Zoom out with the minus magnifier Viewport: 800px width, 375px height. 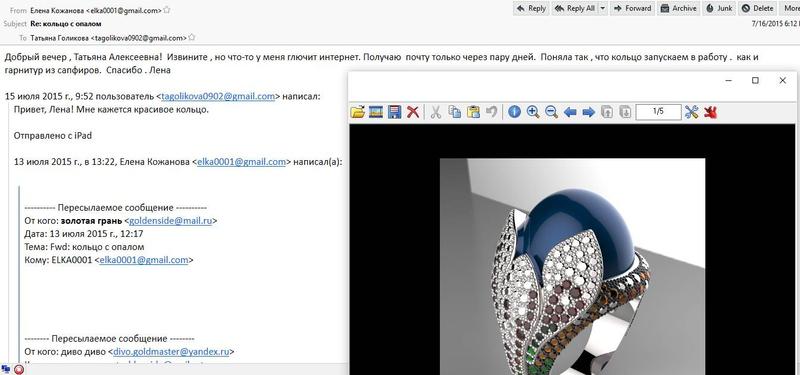[552, 112]
